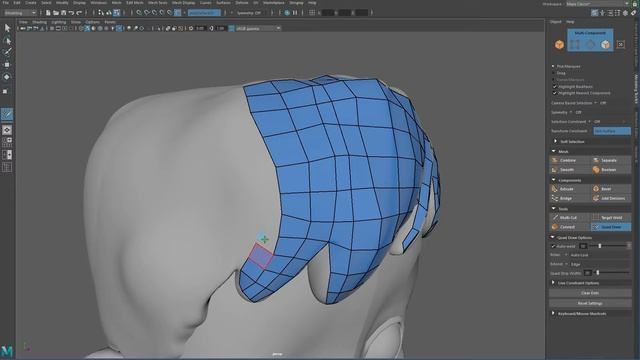The width and height of the screenshot is (640, 360).
Task: Collapse the Mesh section
Action: pos(554,151)
